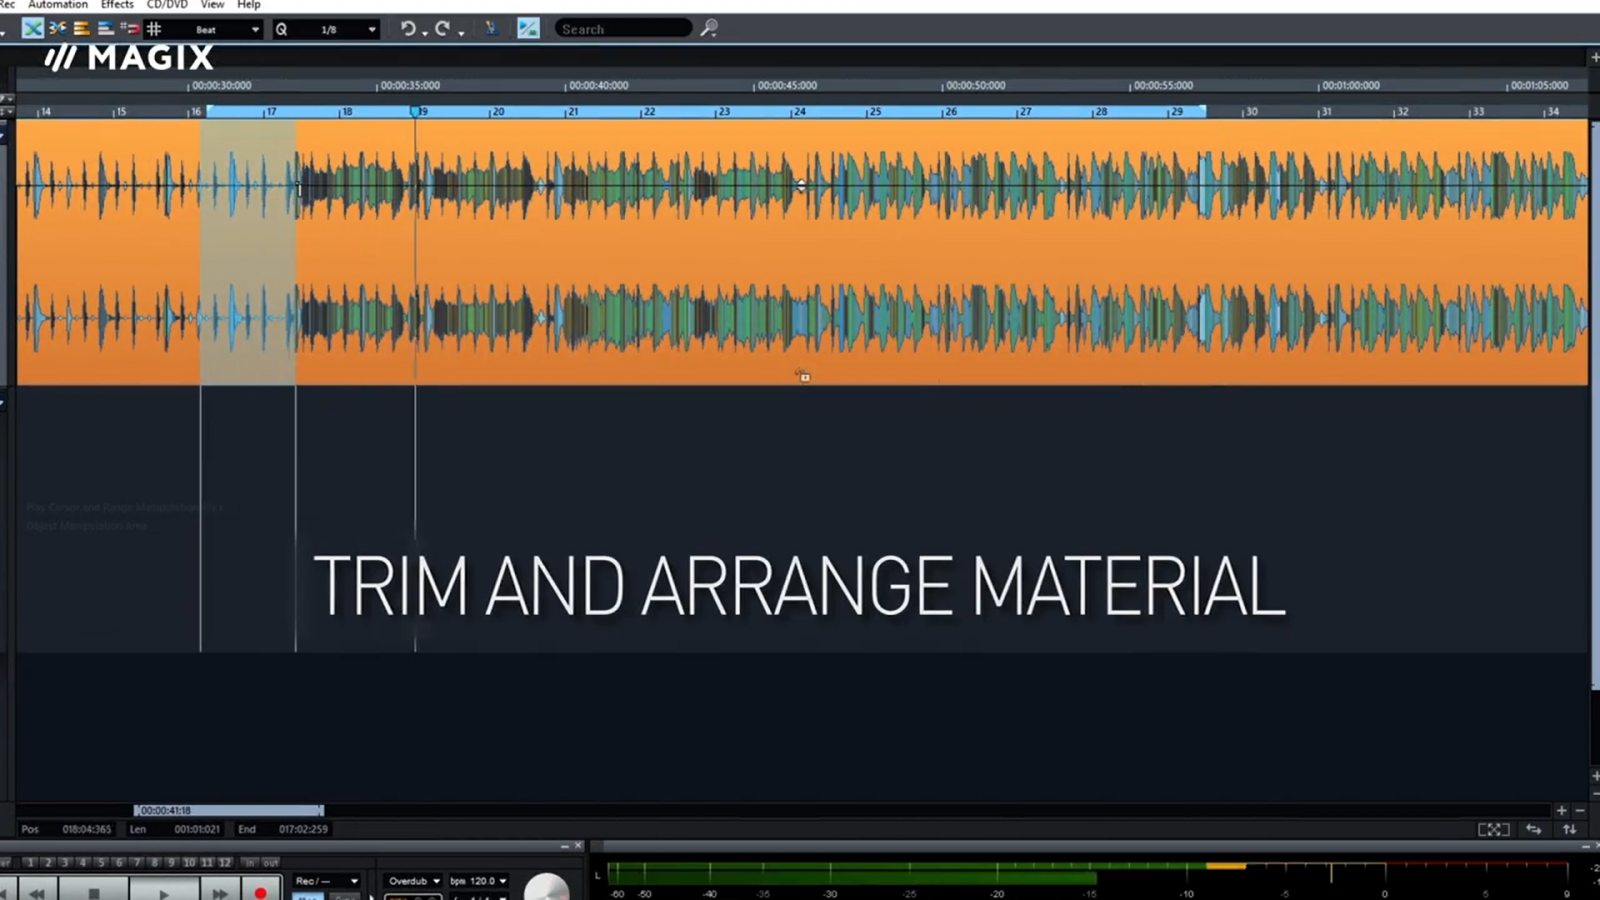
Task: Click the zoom to full view icon
Action: (x=1493, y=829)
